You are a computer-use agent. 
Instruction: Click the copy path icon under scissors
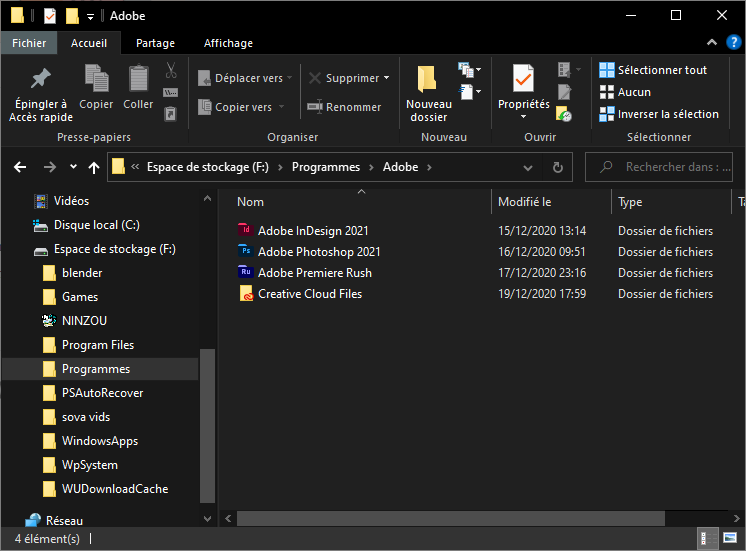[x=170, y=92]
